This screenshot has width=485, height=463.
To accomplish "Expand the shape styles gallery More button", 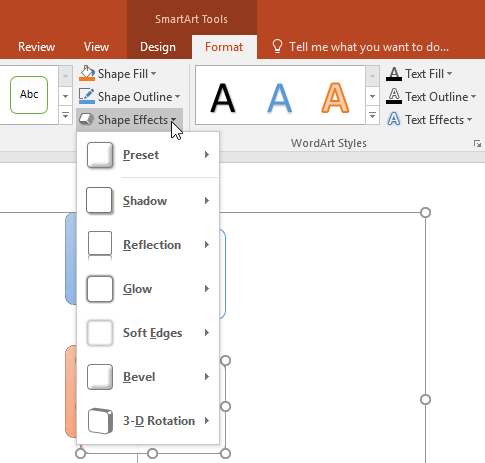I will pos(65,116).
